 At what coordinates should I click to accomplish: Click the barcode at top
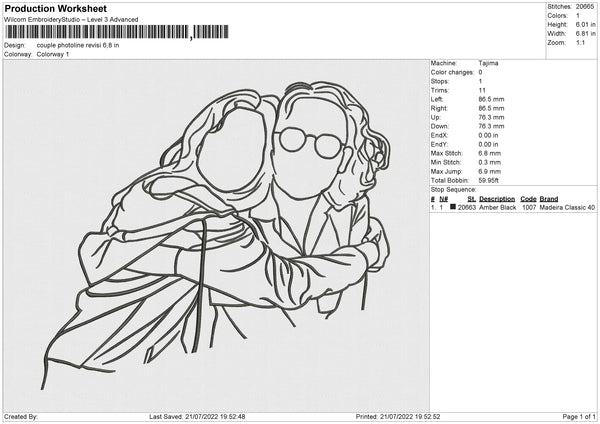click(x=117, y=32)
